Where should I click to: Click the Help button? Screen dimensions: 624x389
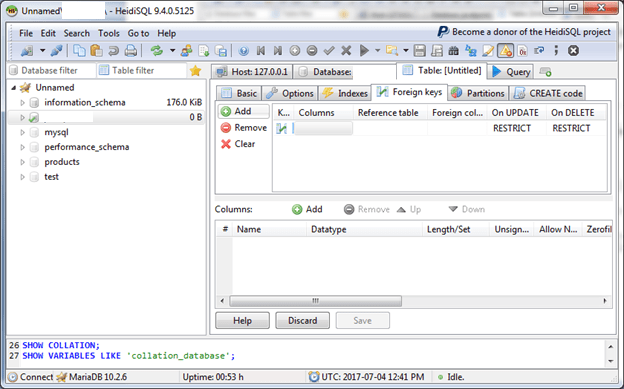[x=242, y=321]
